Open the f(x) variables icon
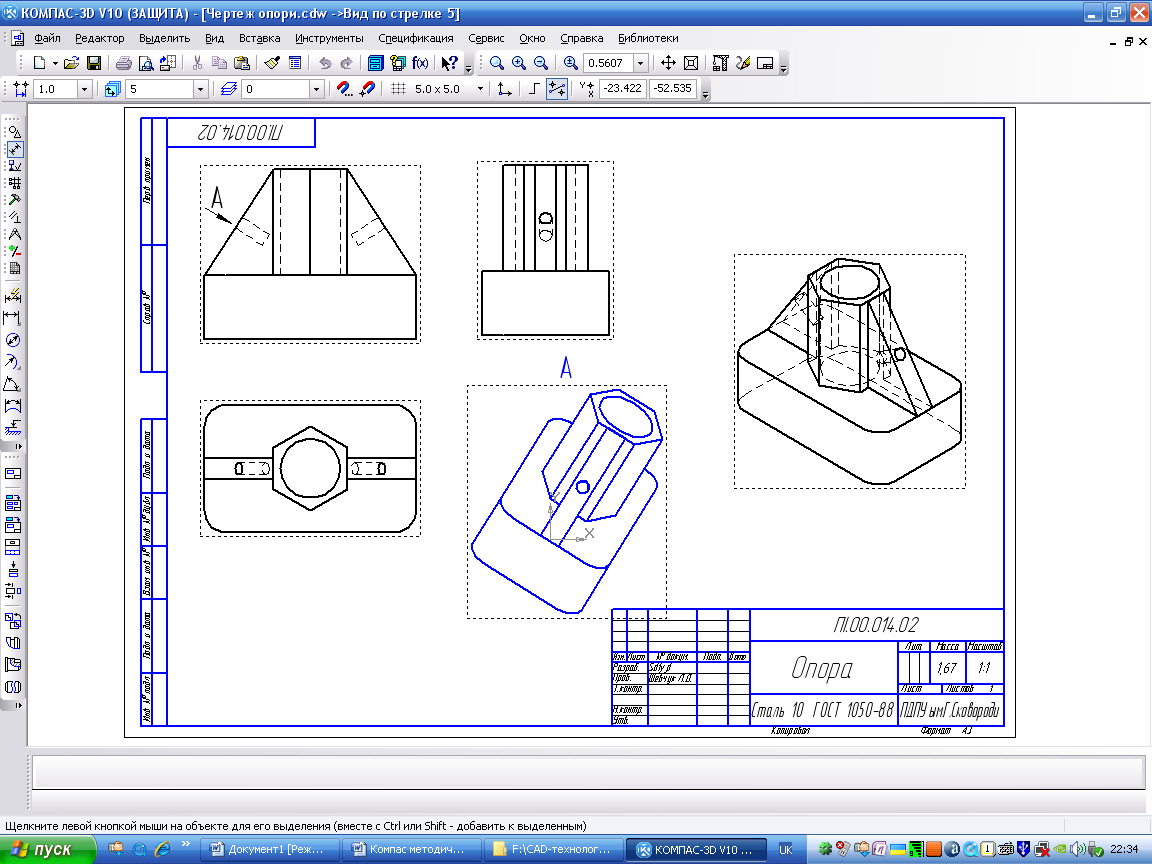The width and height of the screenshot is (1152, 864). pyautogui.click(x=420, y=63)
